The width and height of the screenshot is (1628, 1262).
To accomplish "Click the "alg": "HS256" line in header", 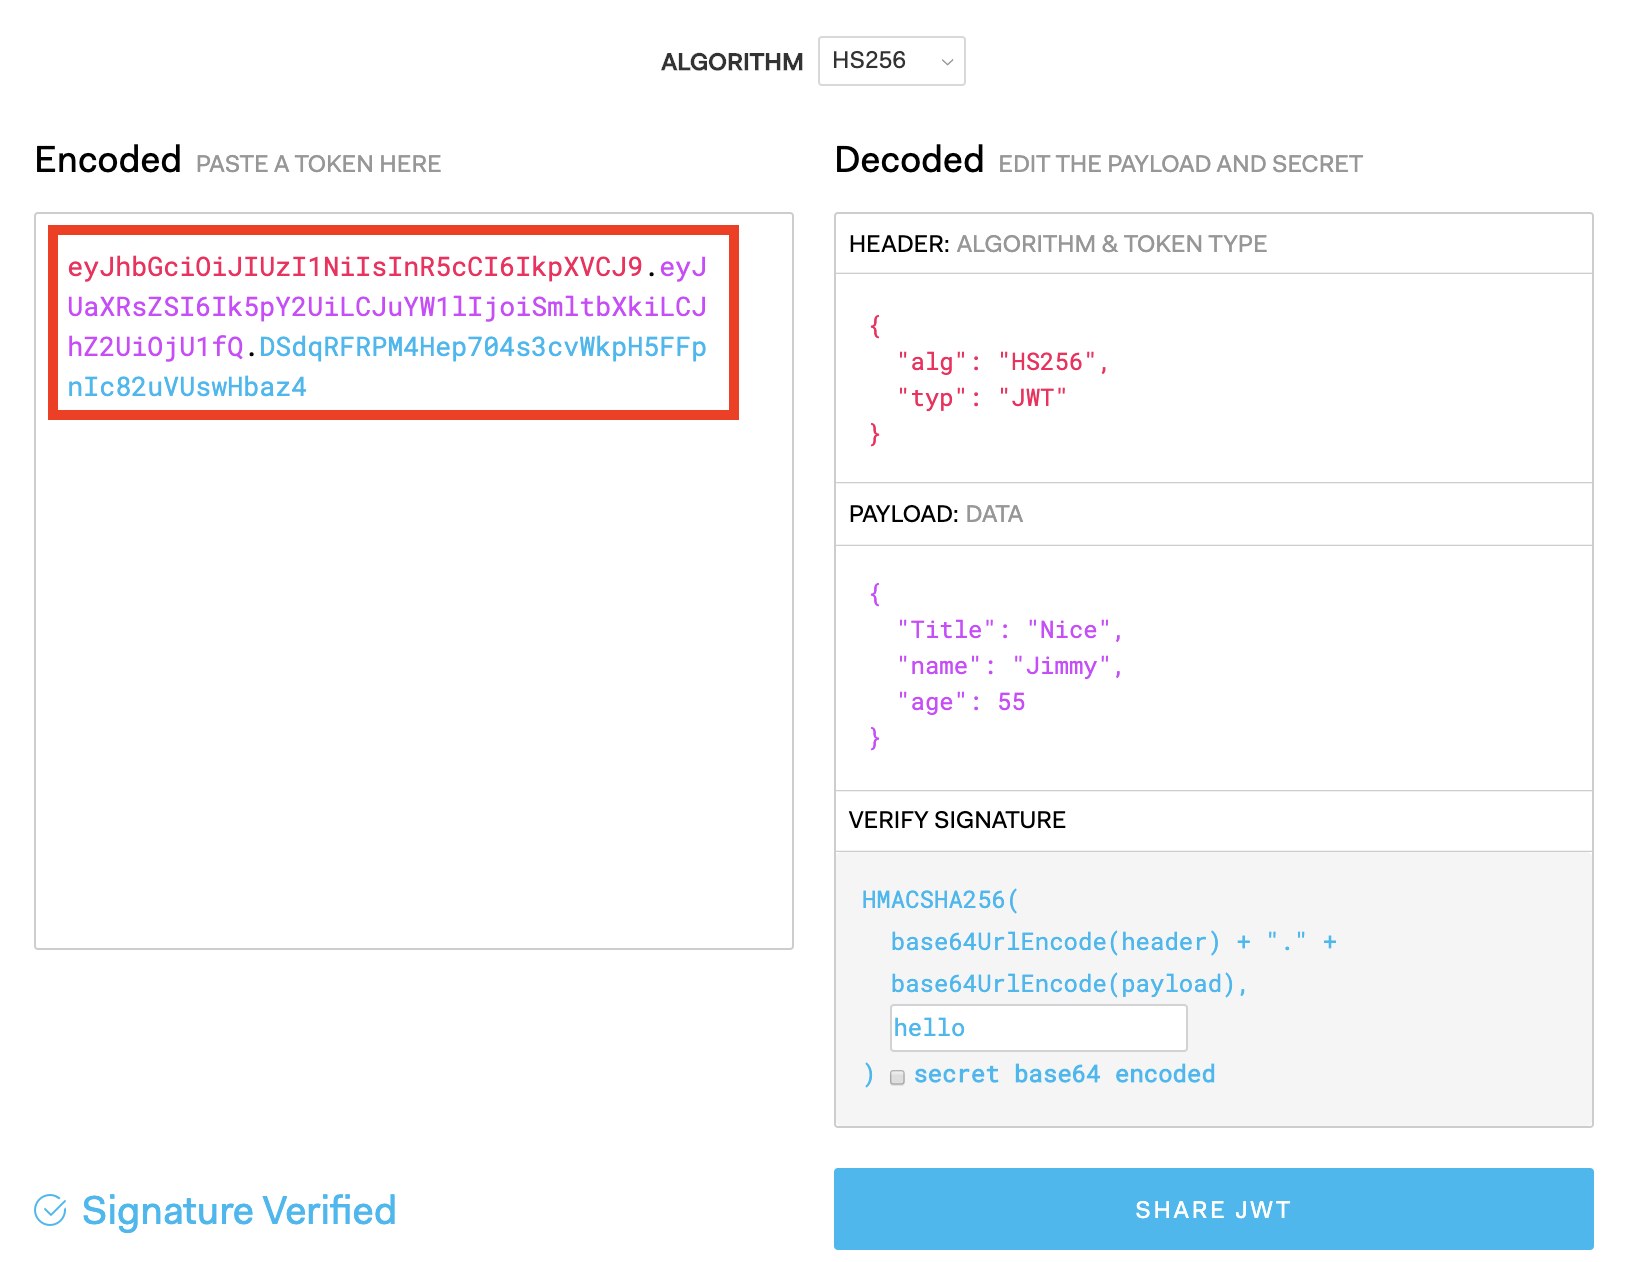I will 1003,362.
